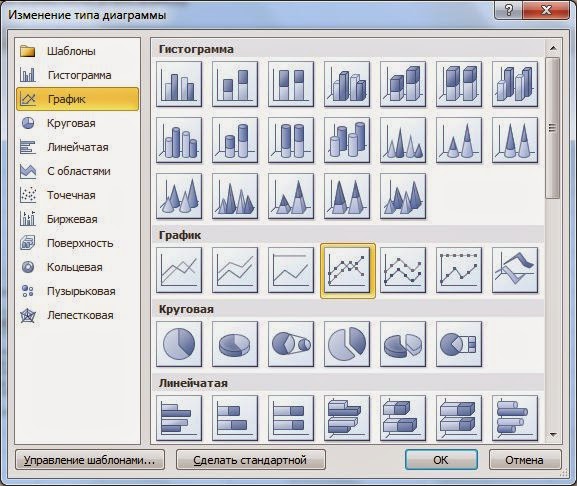Select the clustered column chart thumbnail
The height and width of the screenshot is (486, 577).
179,84
